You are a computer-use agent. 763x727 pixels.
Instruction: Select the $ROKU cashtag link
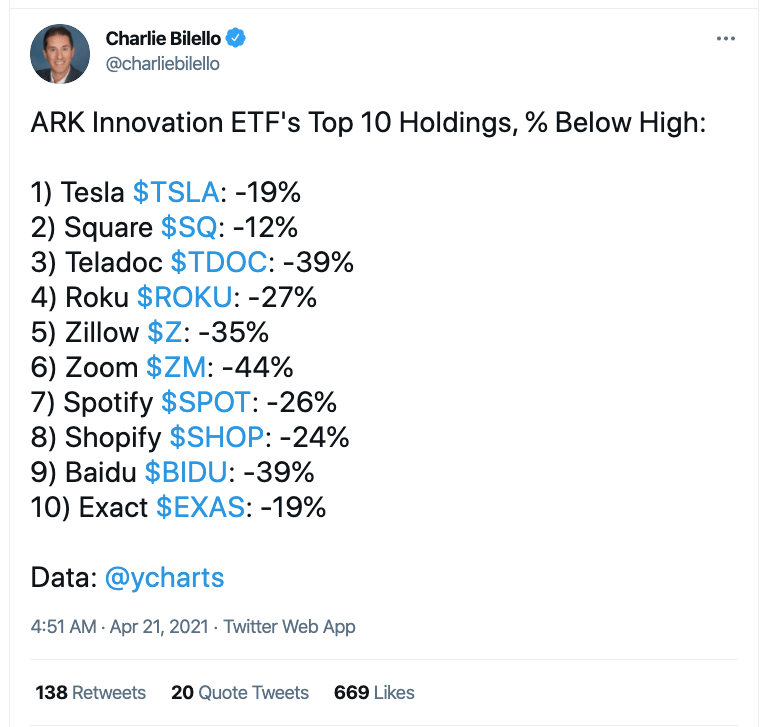184,297
